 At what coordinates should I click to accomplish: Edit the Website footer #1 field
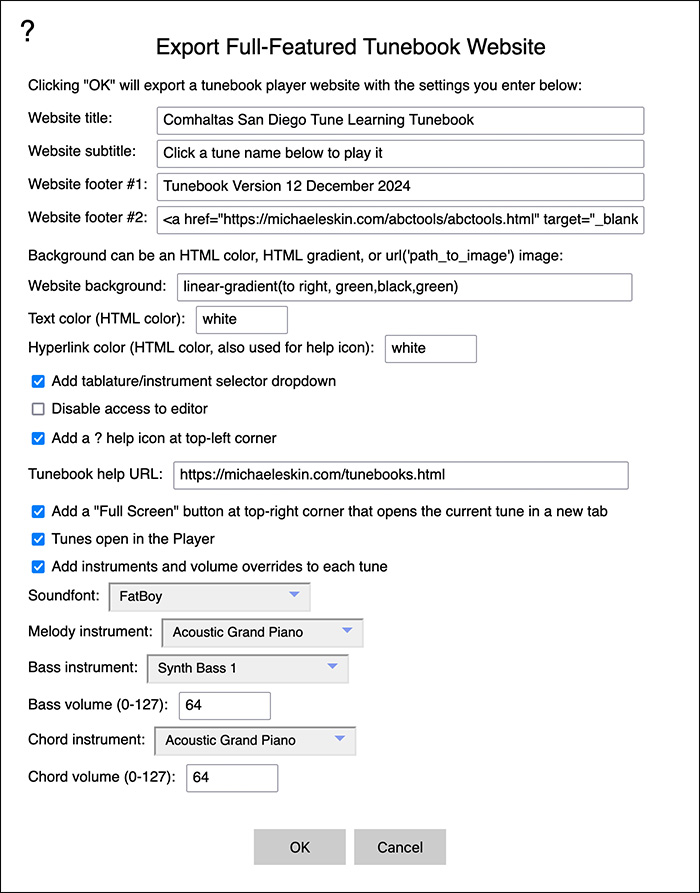pos(400,187)
